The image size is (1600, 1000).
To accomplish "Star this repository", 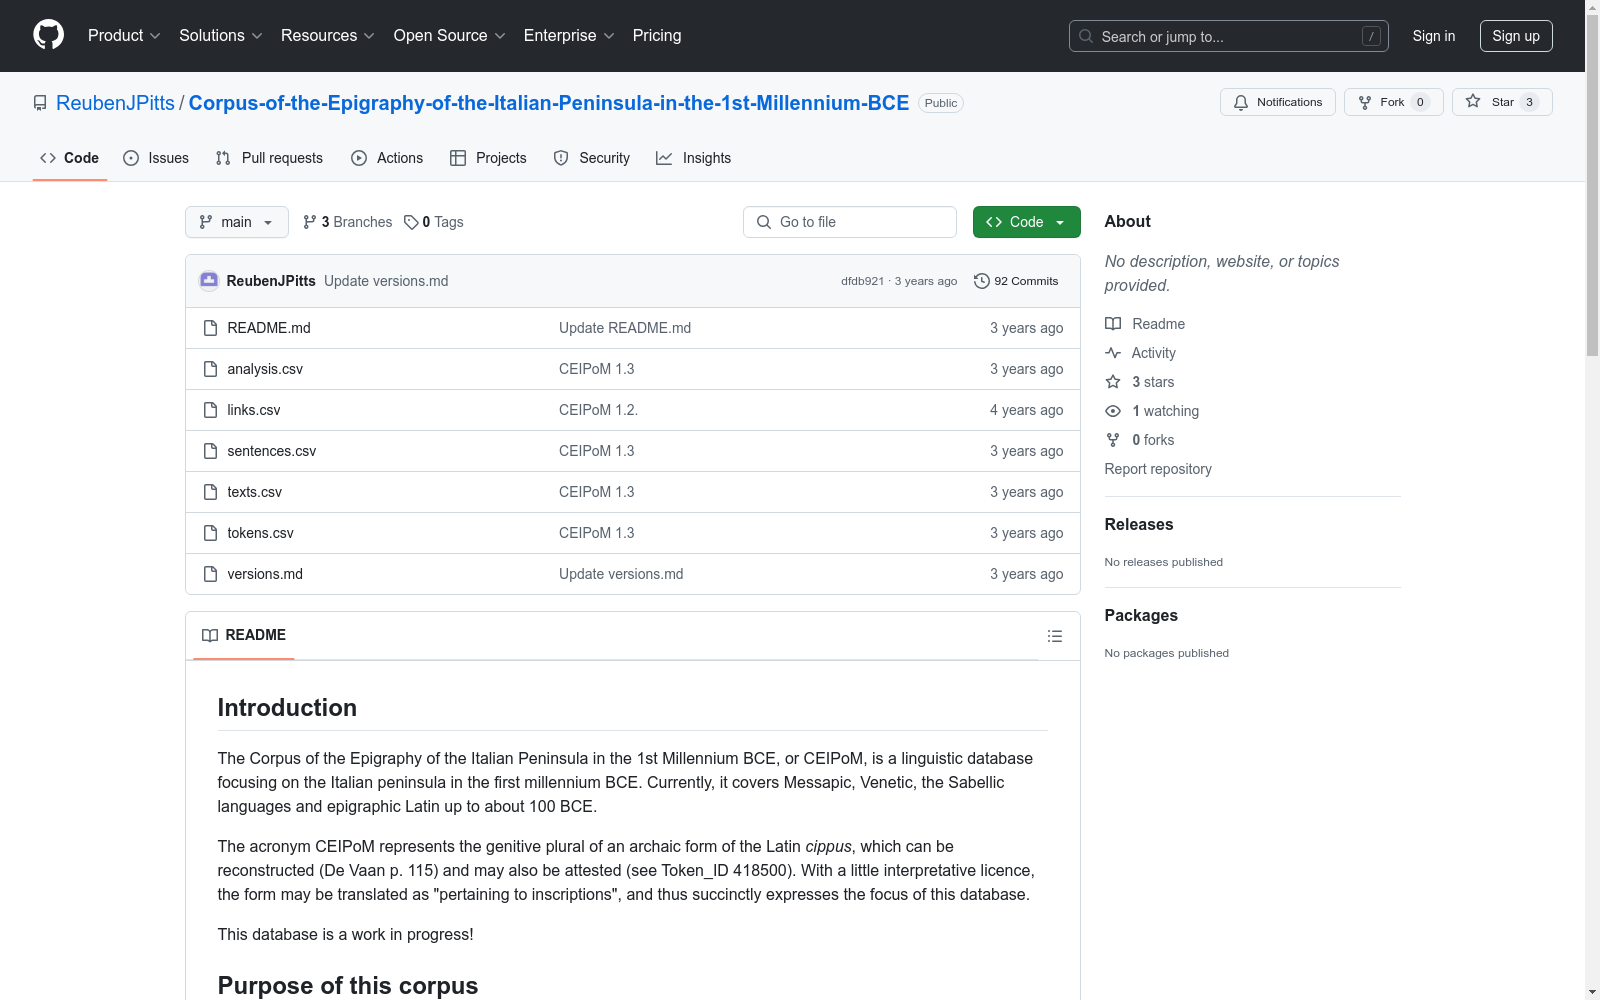I will click(1501, 102).
